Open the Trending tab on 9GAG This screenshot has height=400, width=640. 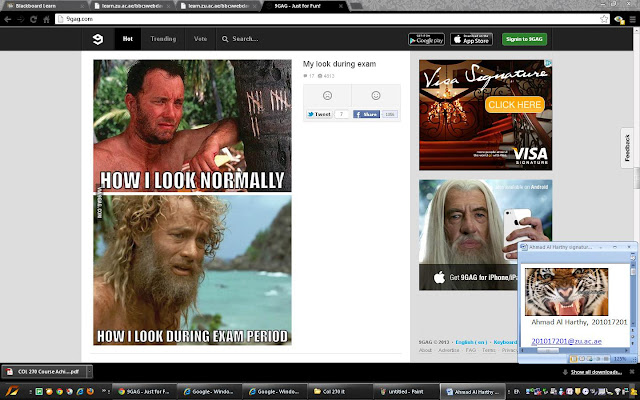(163, 39)
